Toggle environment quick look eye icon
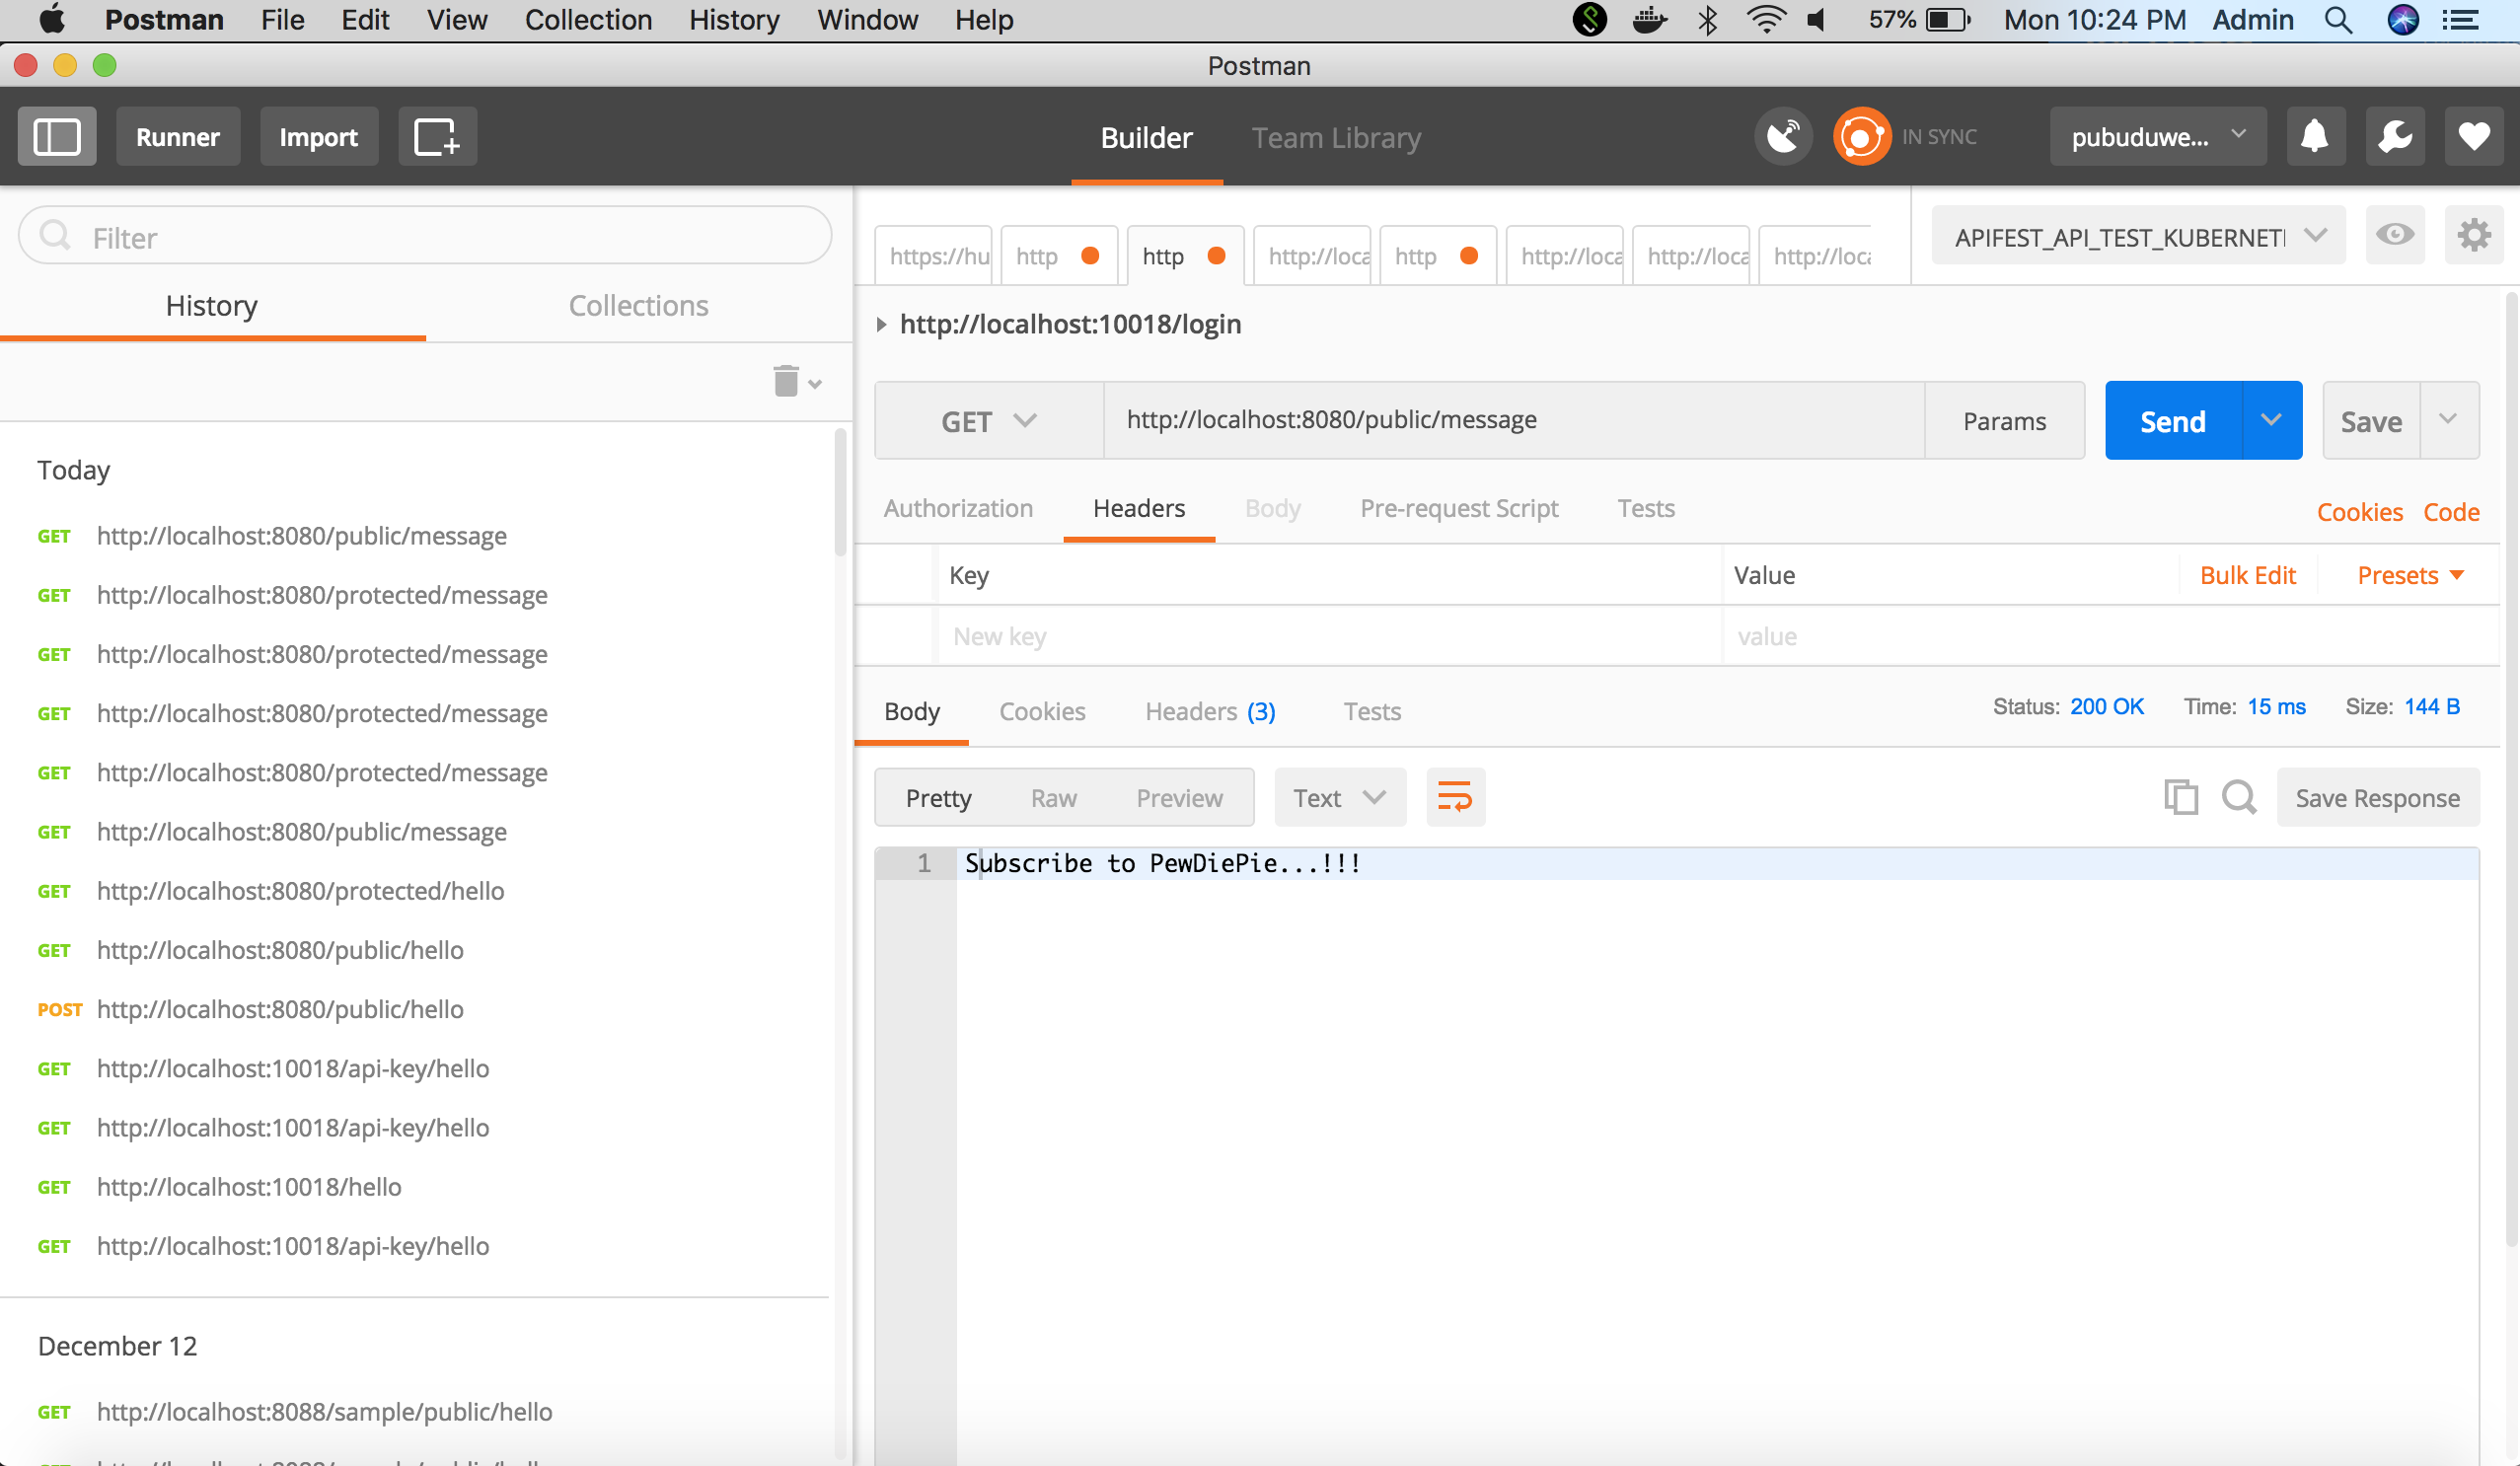This screenshot has width=2520, height=1466. click(2395, 235)
